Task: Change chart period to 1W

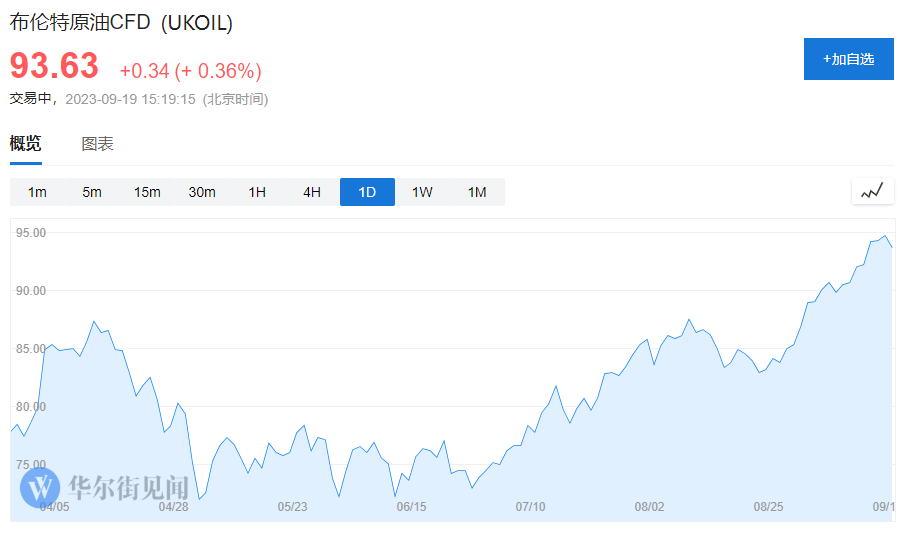Action: coord(422,192)
